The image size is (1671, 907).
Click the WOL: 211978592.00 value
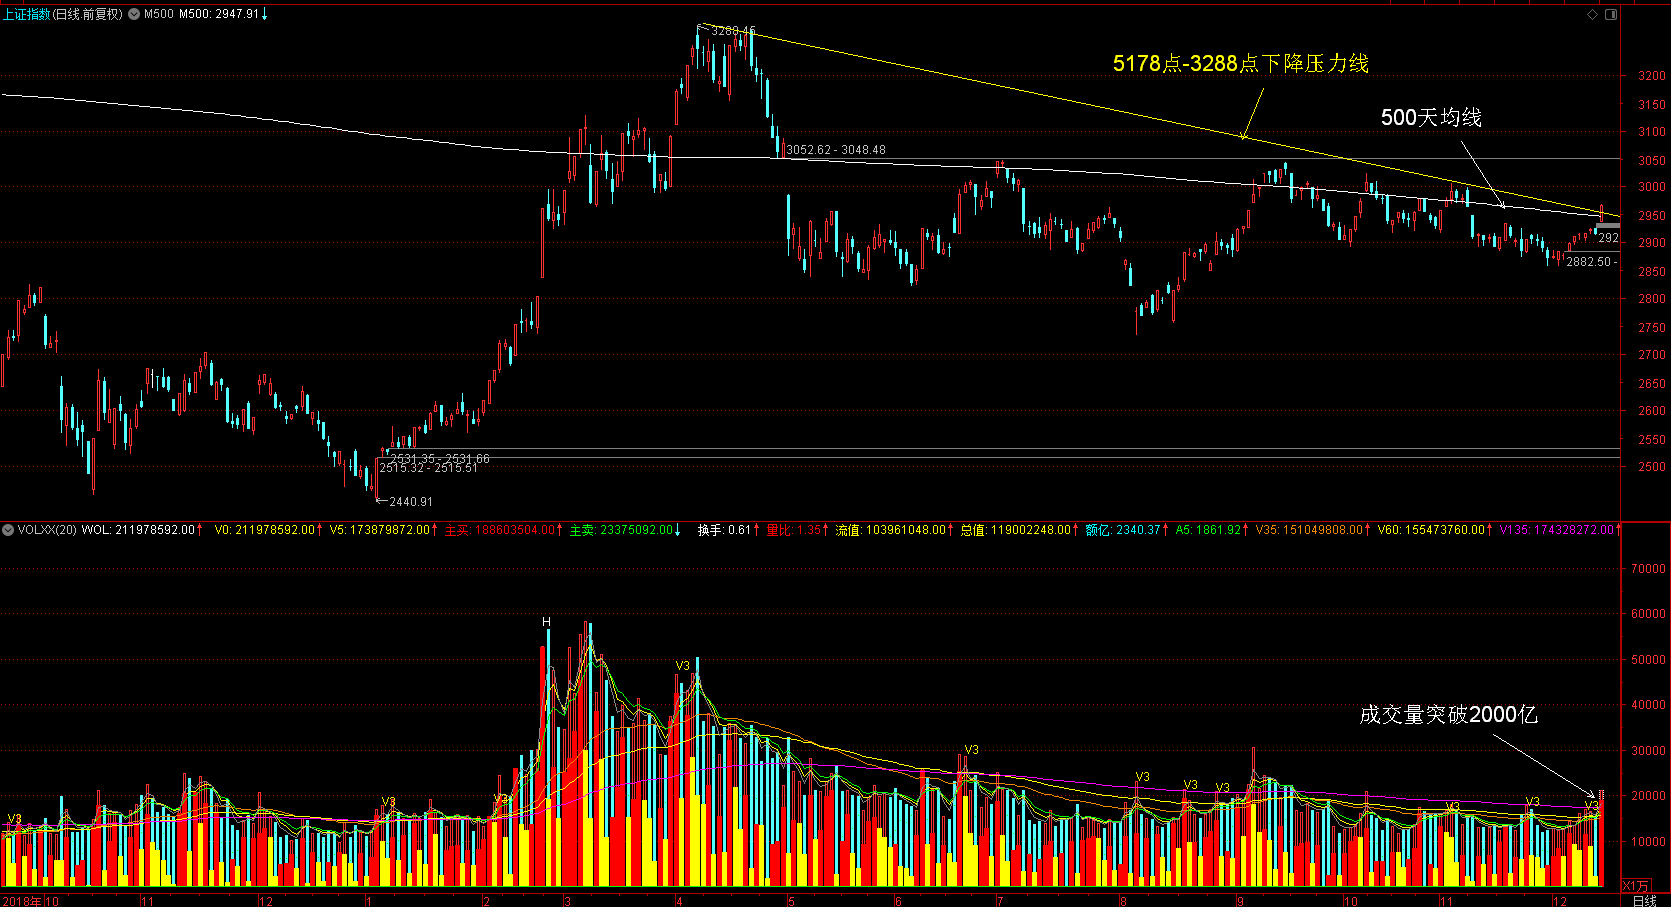point(138,530)
